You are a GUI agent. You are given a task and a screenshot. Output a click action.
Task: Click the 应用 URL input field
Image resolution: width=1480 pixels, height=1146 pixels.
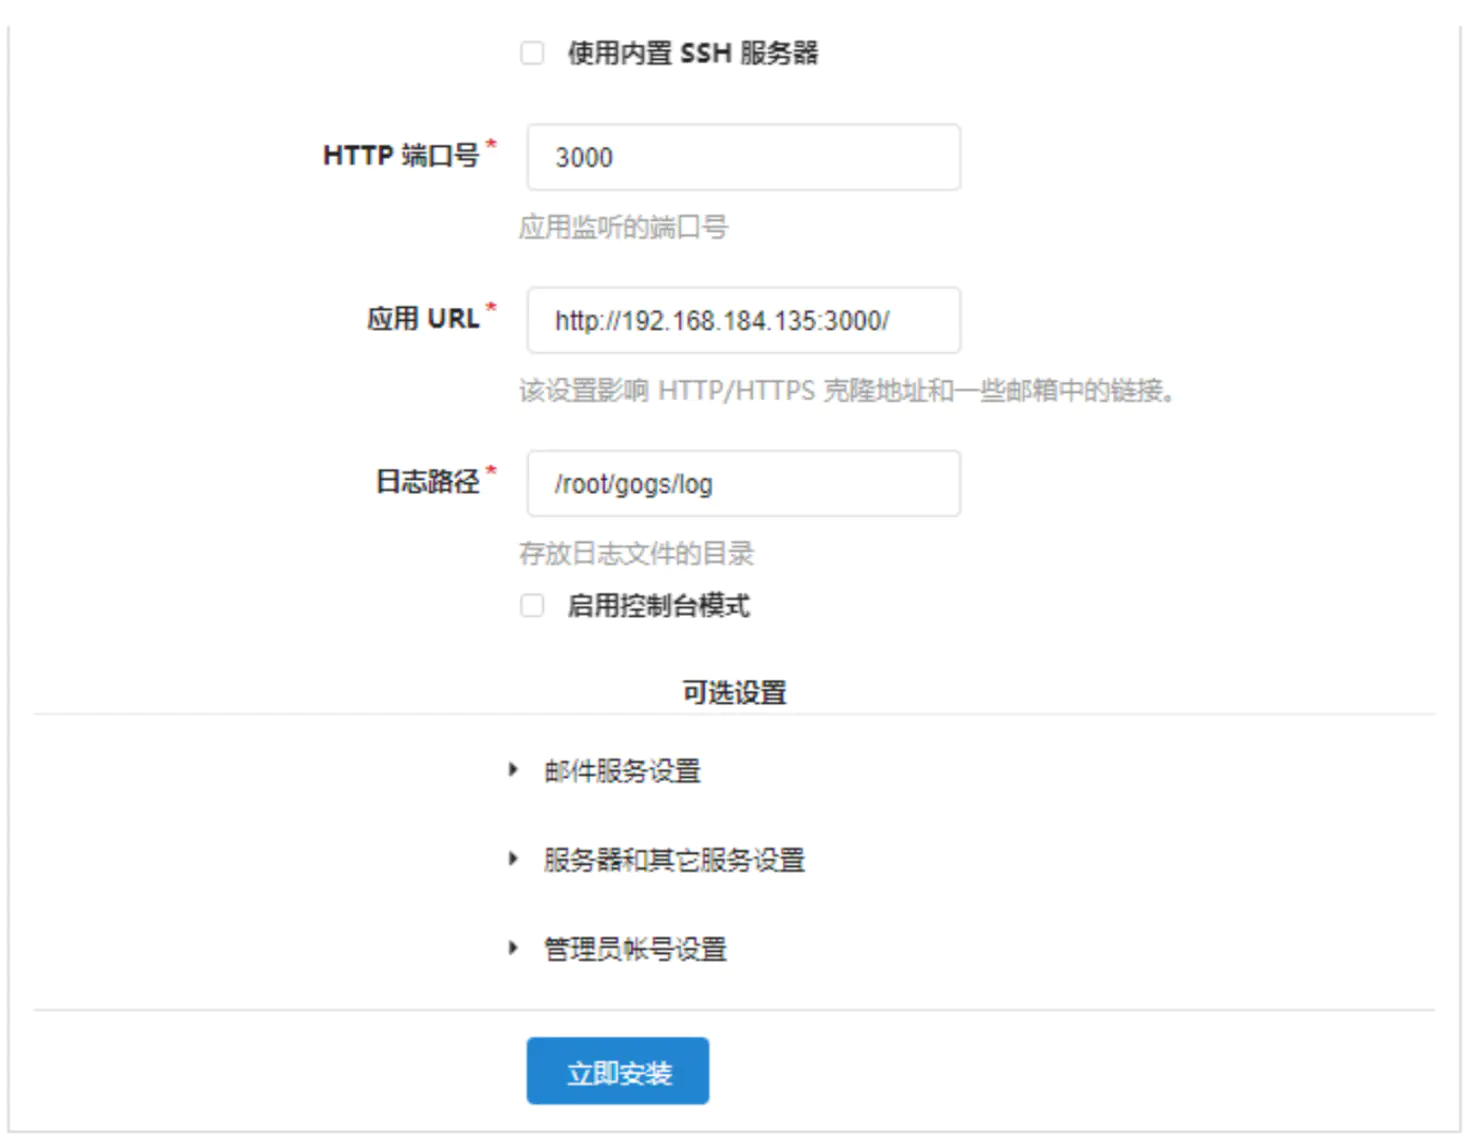tap(743, 320)
